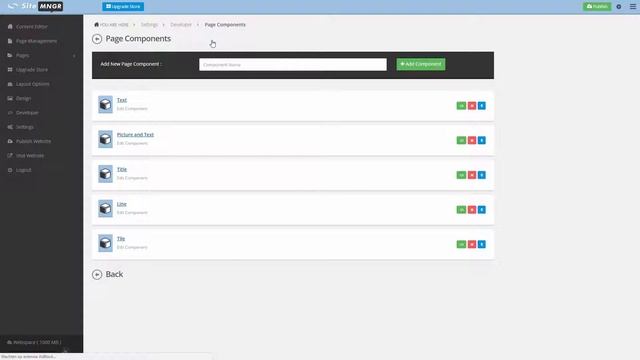Click red delete icon for Picture and Text
This screenshot has width=640, height=360.
[472, 140]
